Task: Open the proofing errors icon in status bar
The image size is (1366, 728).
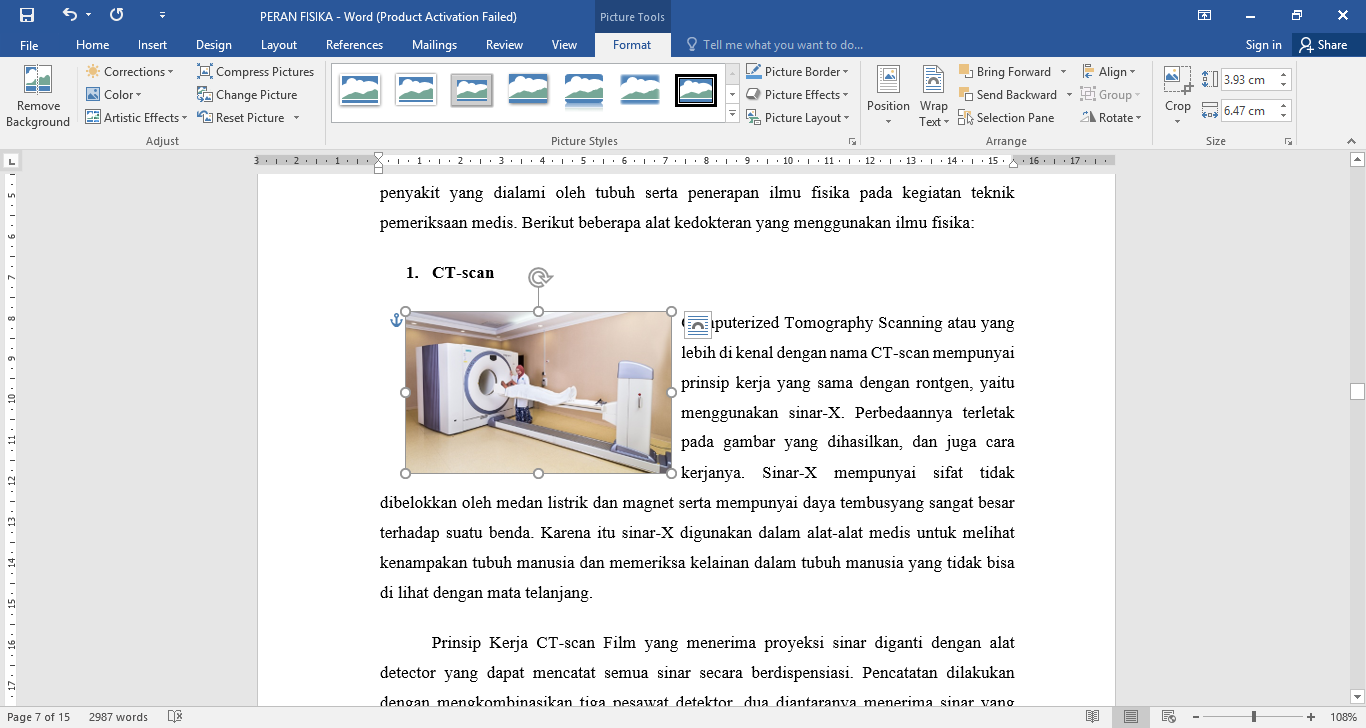Action: point(175,717)
